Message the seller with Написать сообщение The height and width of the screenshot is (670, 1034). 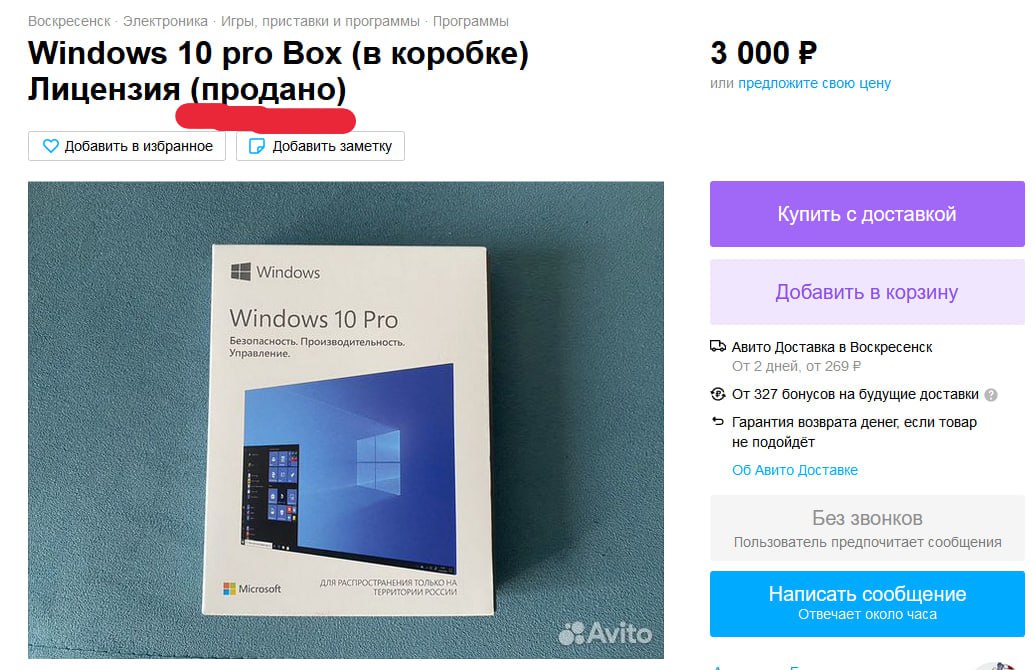pos(867,603)
